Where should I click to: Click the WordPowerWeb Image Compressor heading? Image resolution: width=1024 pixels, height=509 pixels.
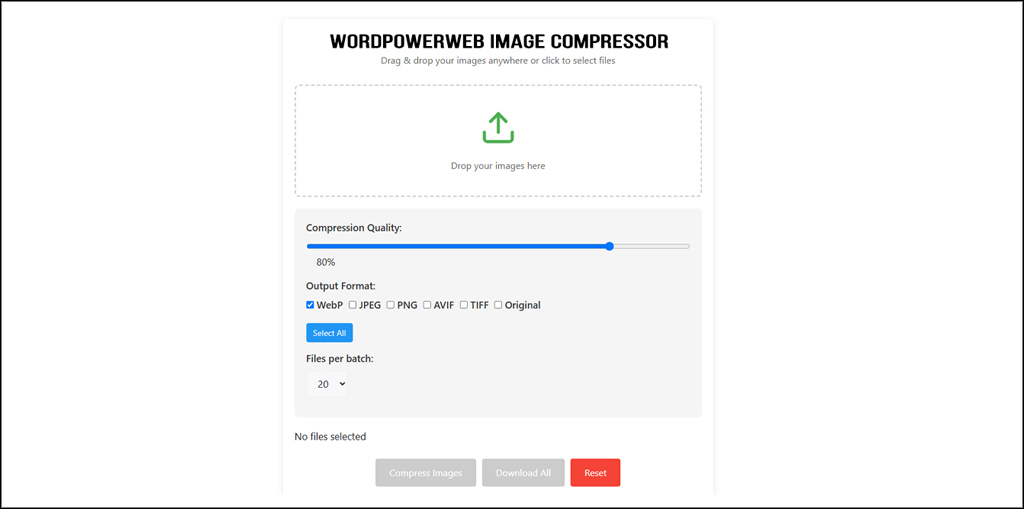pos(498,42)
